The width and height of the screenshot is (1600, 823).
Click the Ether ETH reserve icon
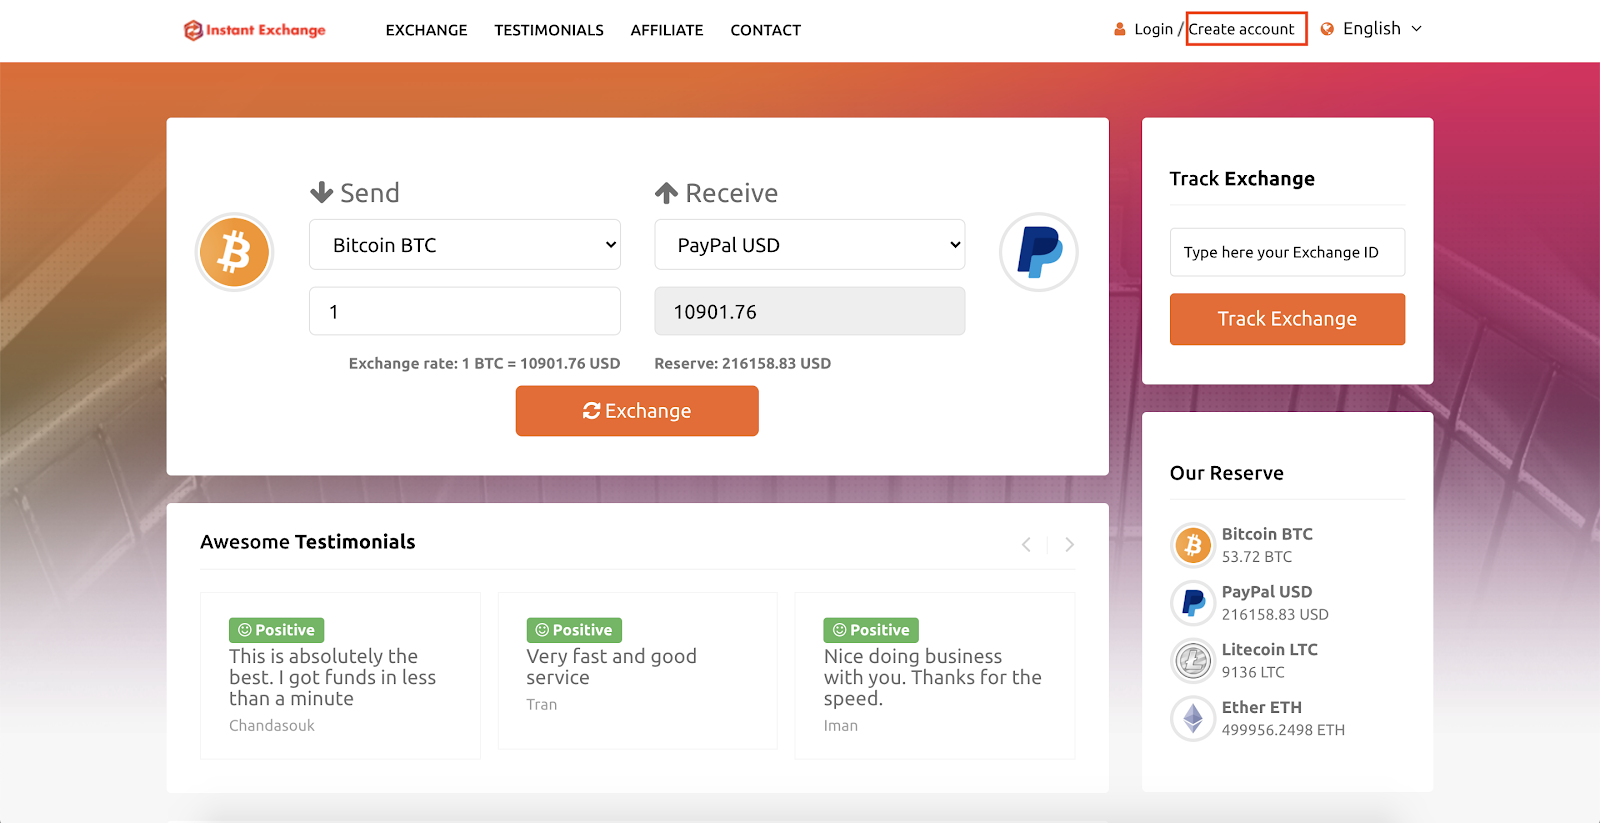click(x=1193, y=718)
